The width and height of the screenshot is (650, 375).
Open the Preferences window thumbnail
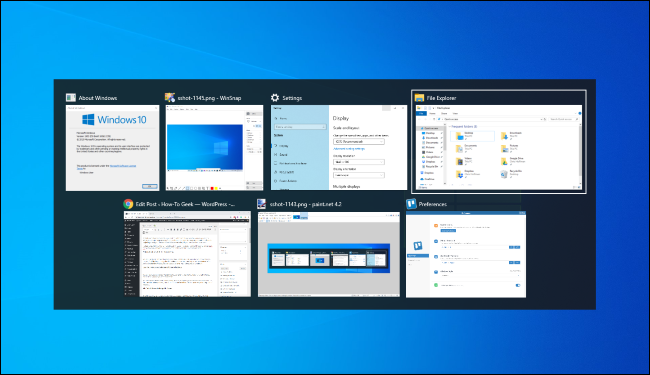[466, 254]
